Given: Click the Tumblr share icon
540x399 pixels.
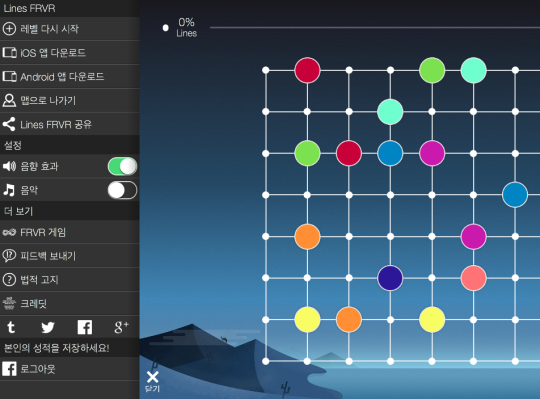Looking at the screenshot, I should [x=11, y=327].
